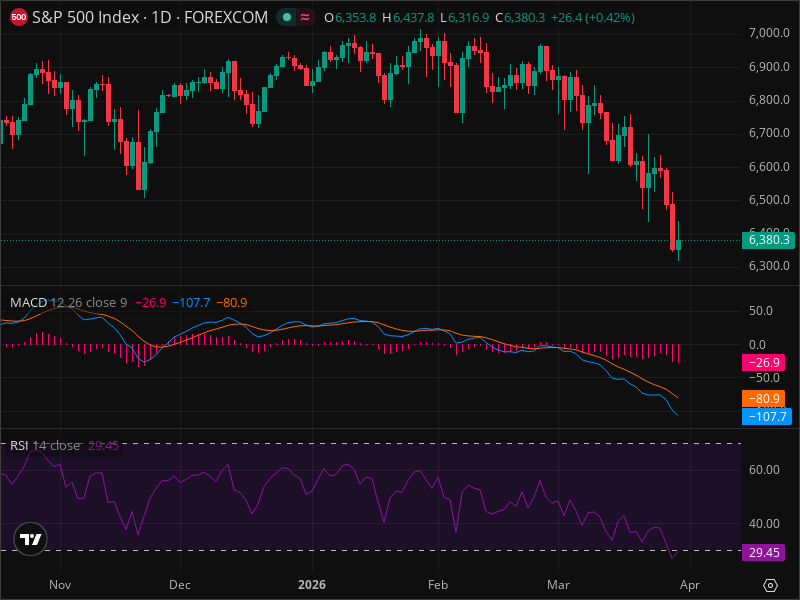Click the Nov label on time axis
Screen dimensions: 800x600
pos(60,585)
